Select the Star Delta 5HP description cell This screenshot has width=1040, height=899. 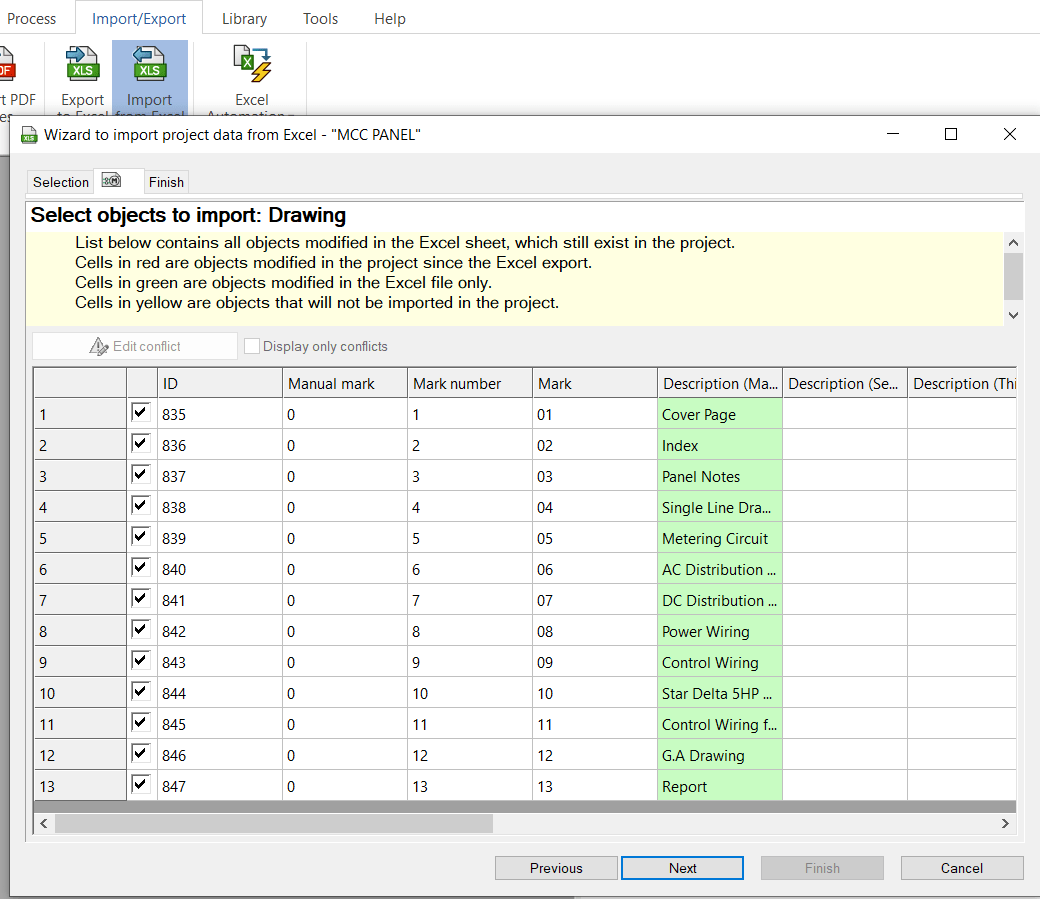click(x=720, y=693)
